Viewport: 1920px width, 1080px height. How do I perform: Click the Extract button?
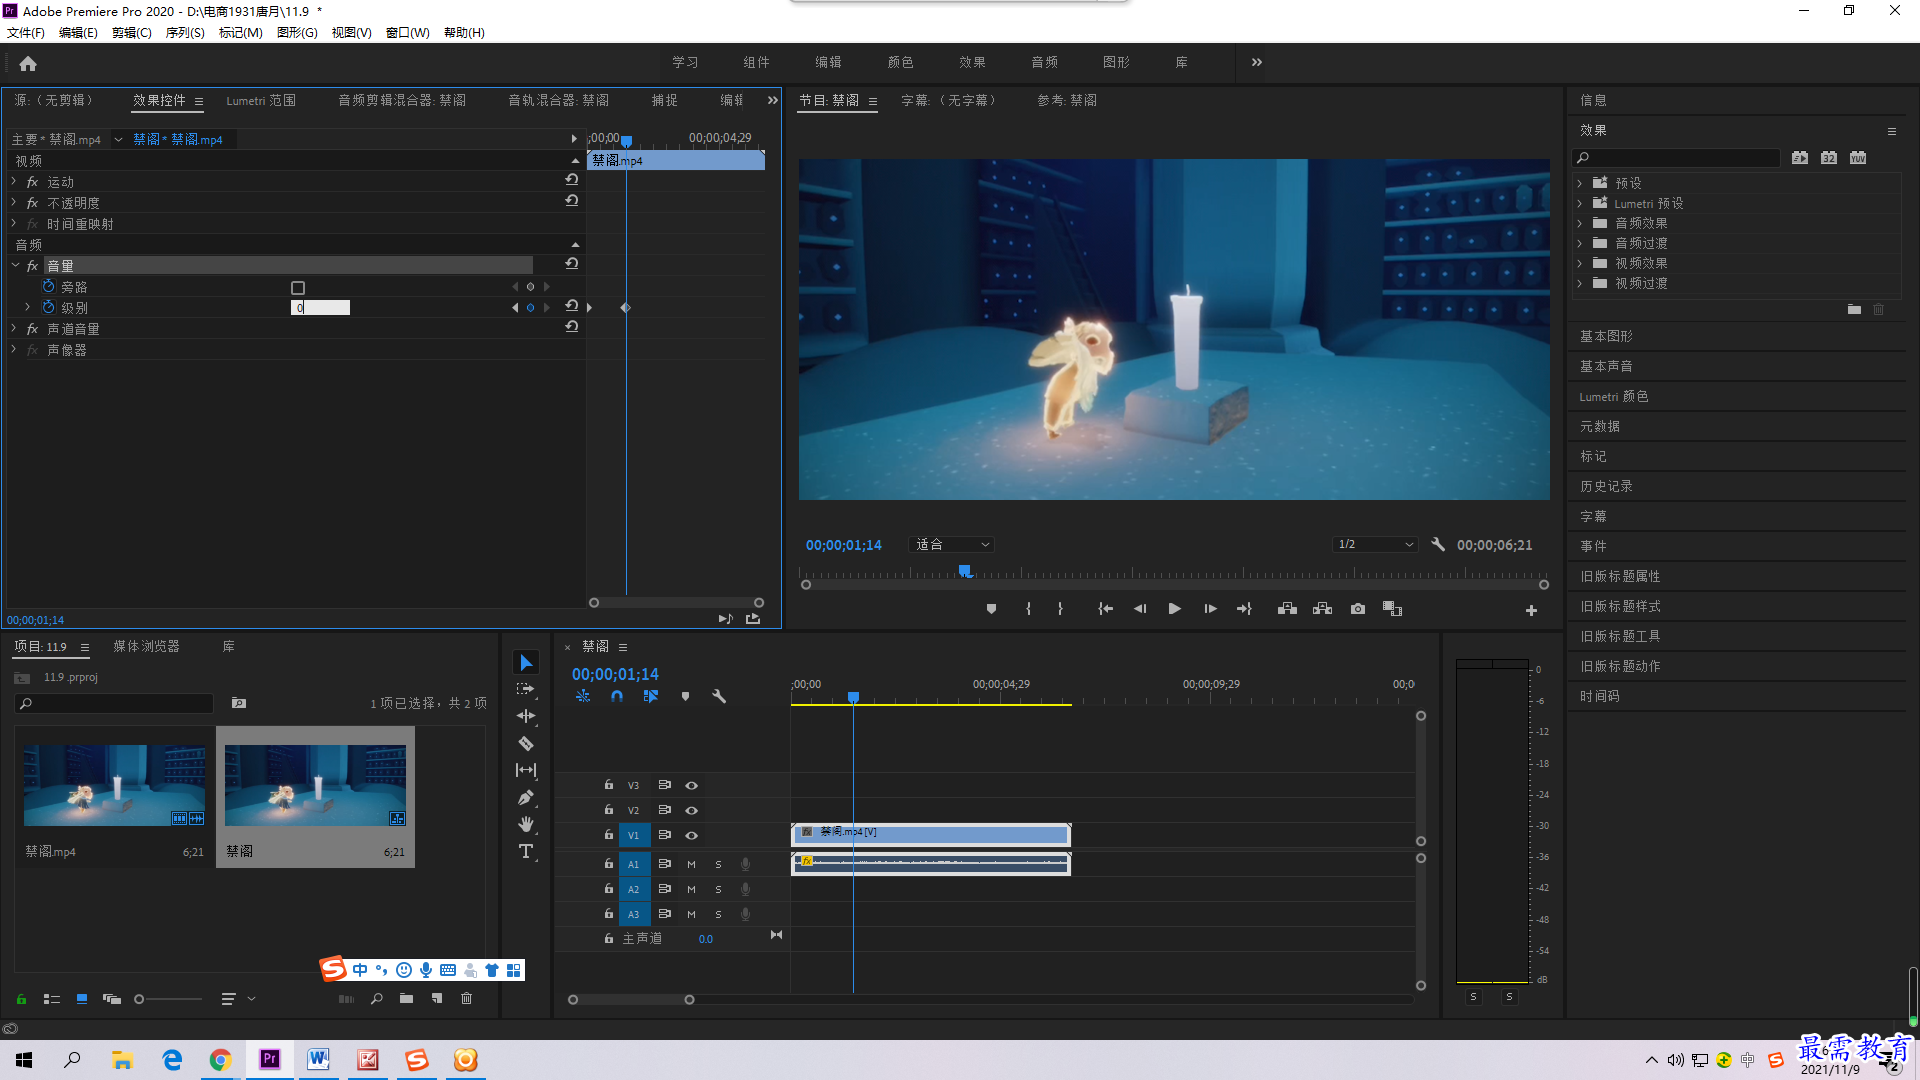point(1322,609)
